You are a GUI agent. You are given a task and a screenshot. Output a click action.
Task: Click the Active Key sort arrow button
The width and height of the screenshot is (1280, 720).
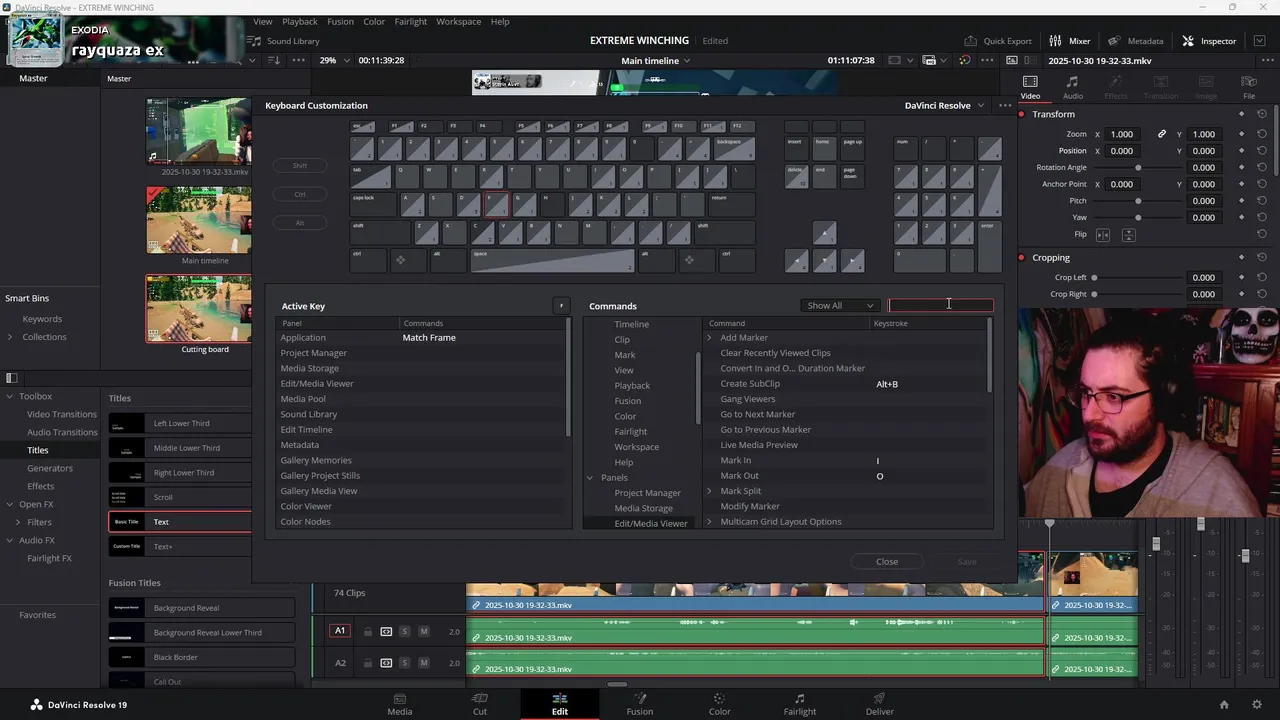point(561,306)
